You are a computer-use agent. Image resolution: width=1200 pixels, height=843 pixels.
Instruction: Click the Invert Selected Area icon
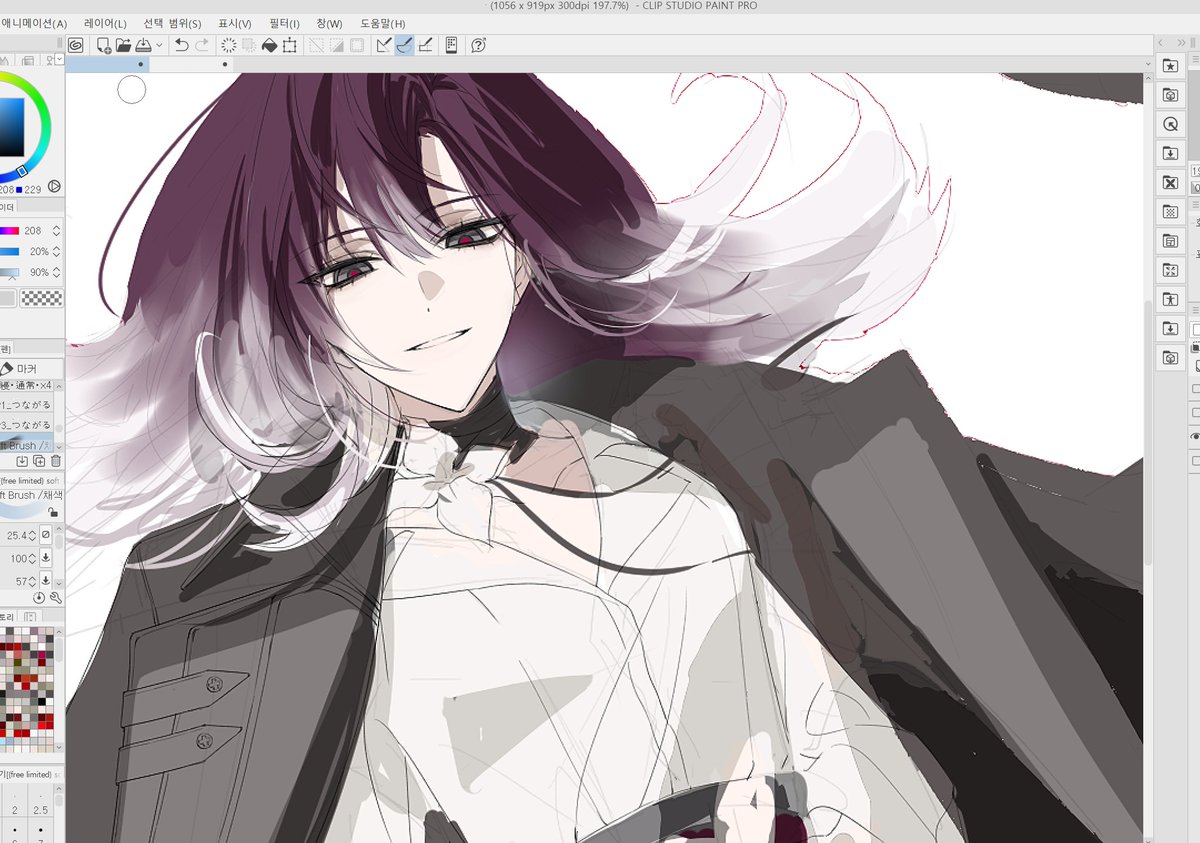coord(337,45)
